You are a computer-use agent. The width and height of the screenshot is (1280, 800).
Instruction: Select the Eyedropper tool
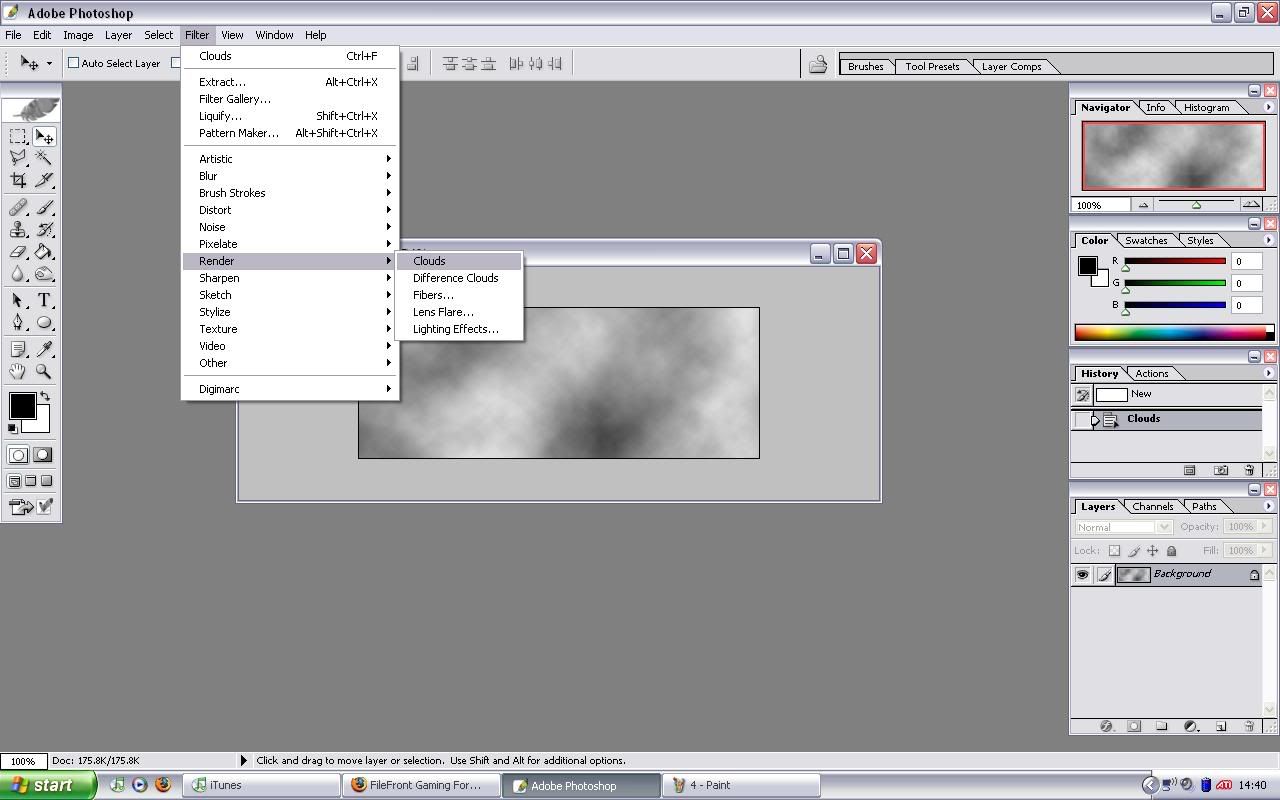[x=44, y=349]
